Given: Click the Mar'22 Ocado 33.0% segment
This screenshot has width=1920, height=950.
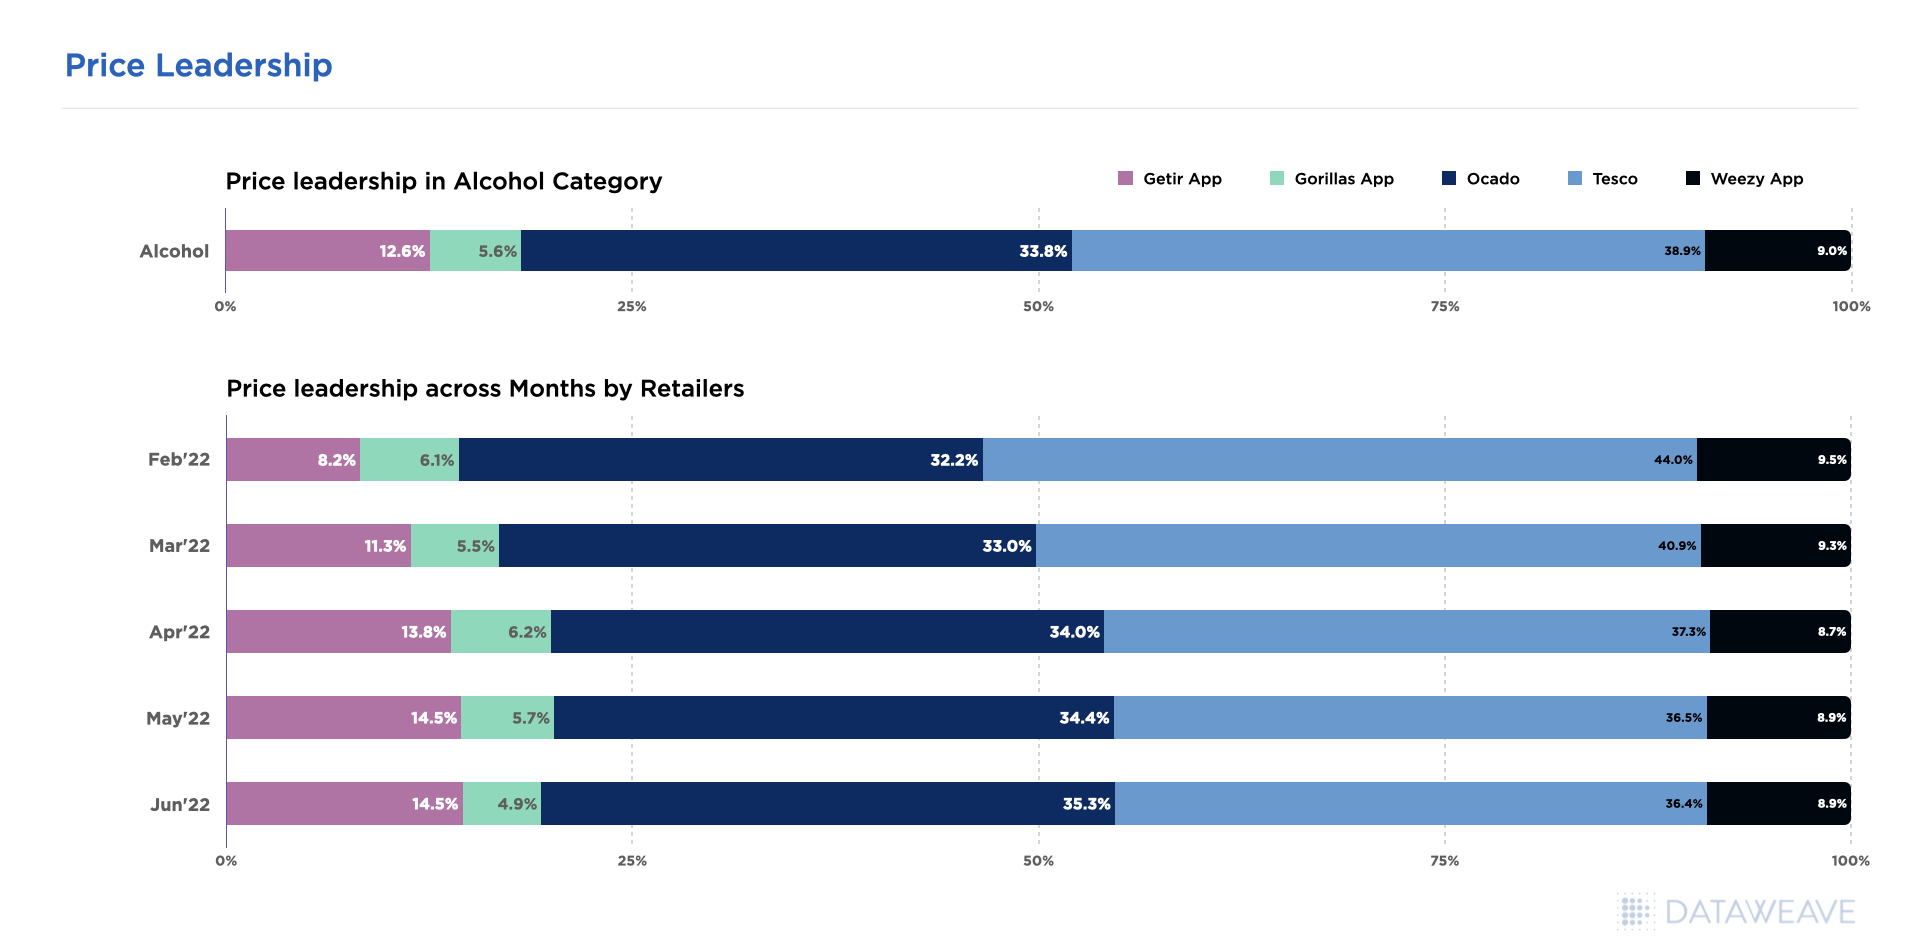Looking at the screenshot, I should click(x=767, y=546).
